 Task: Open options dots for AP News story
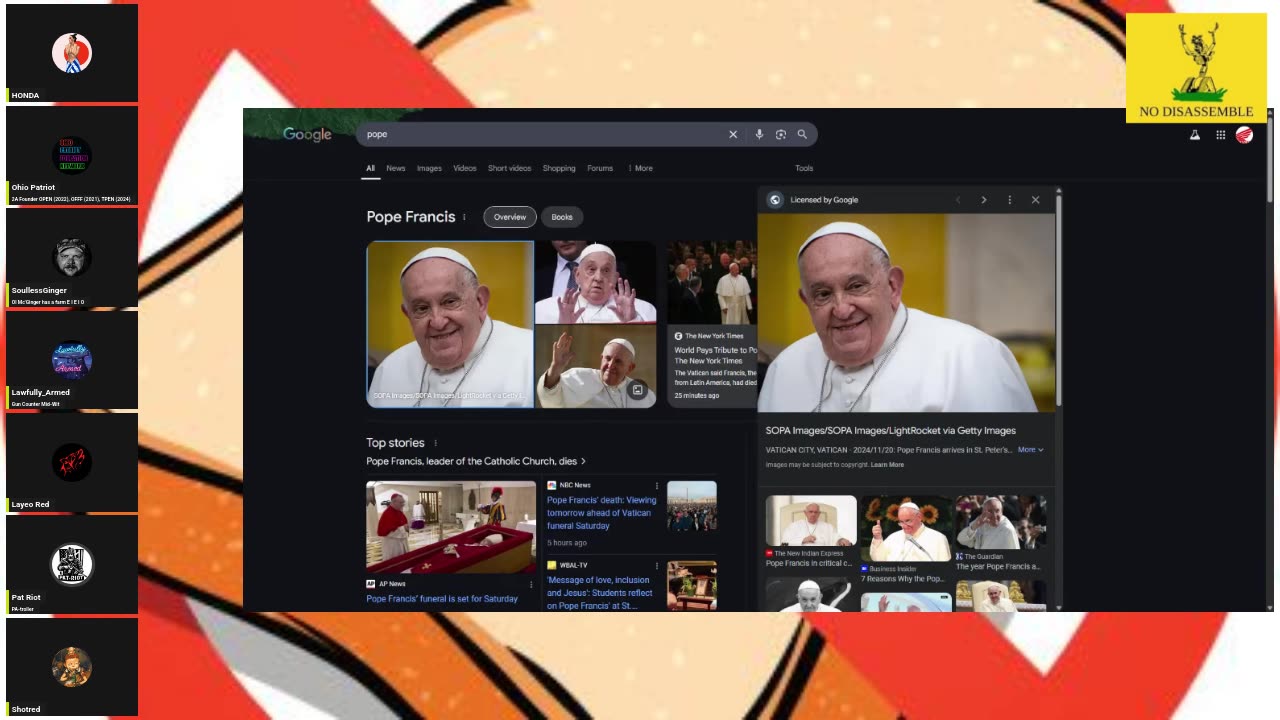click(531, 584)
